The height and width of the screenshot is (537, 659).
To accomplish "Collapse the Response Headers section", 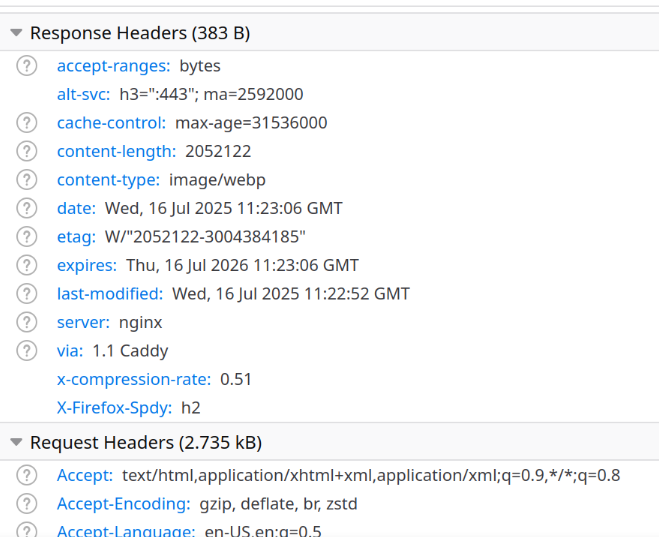I will click(16, 33).
